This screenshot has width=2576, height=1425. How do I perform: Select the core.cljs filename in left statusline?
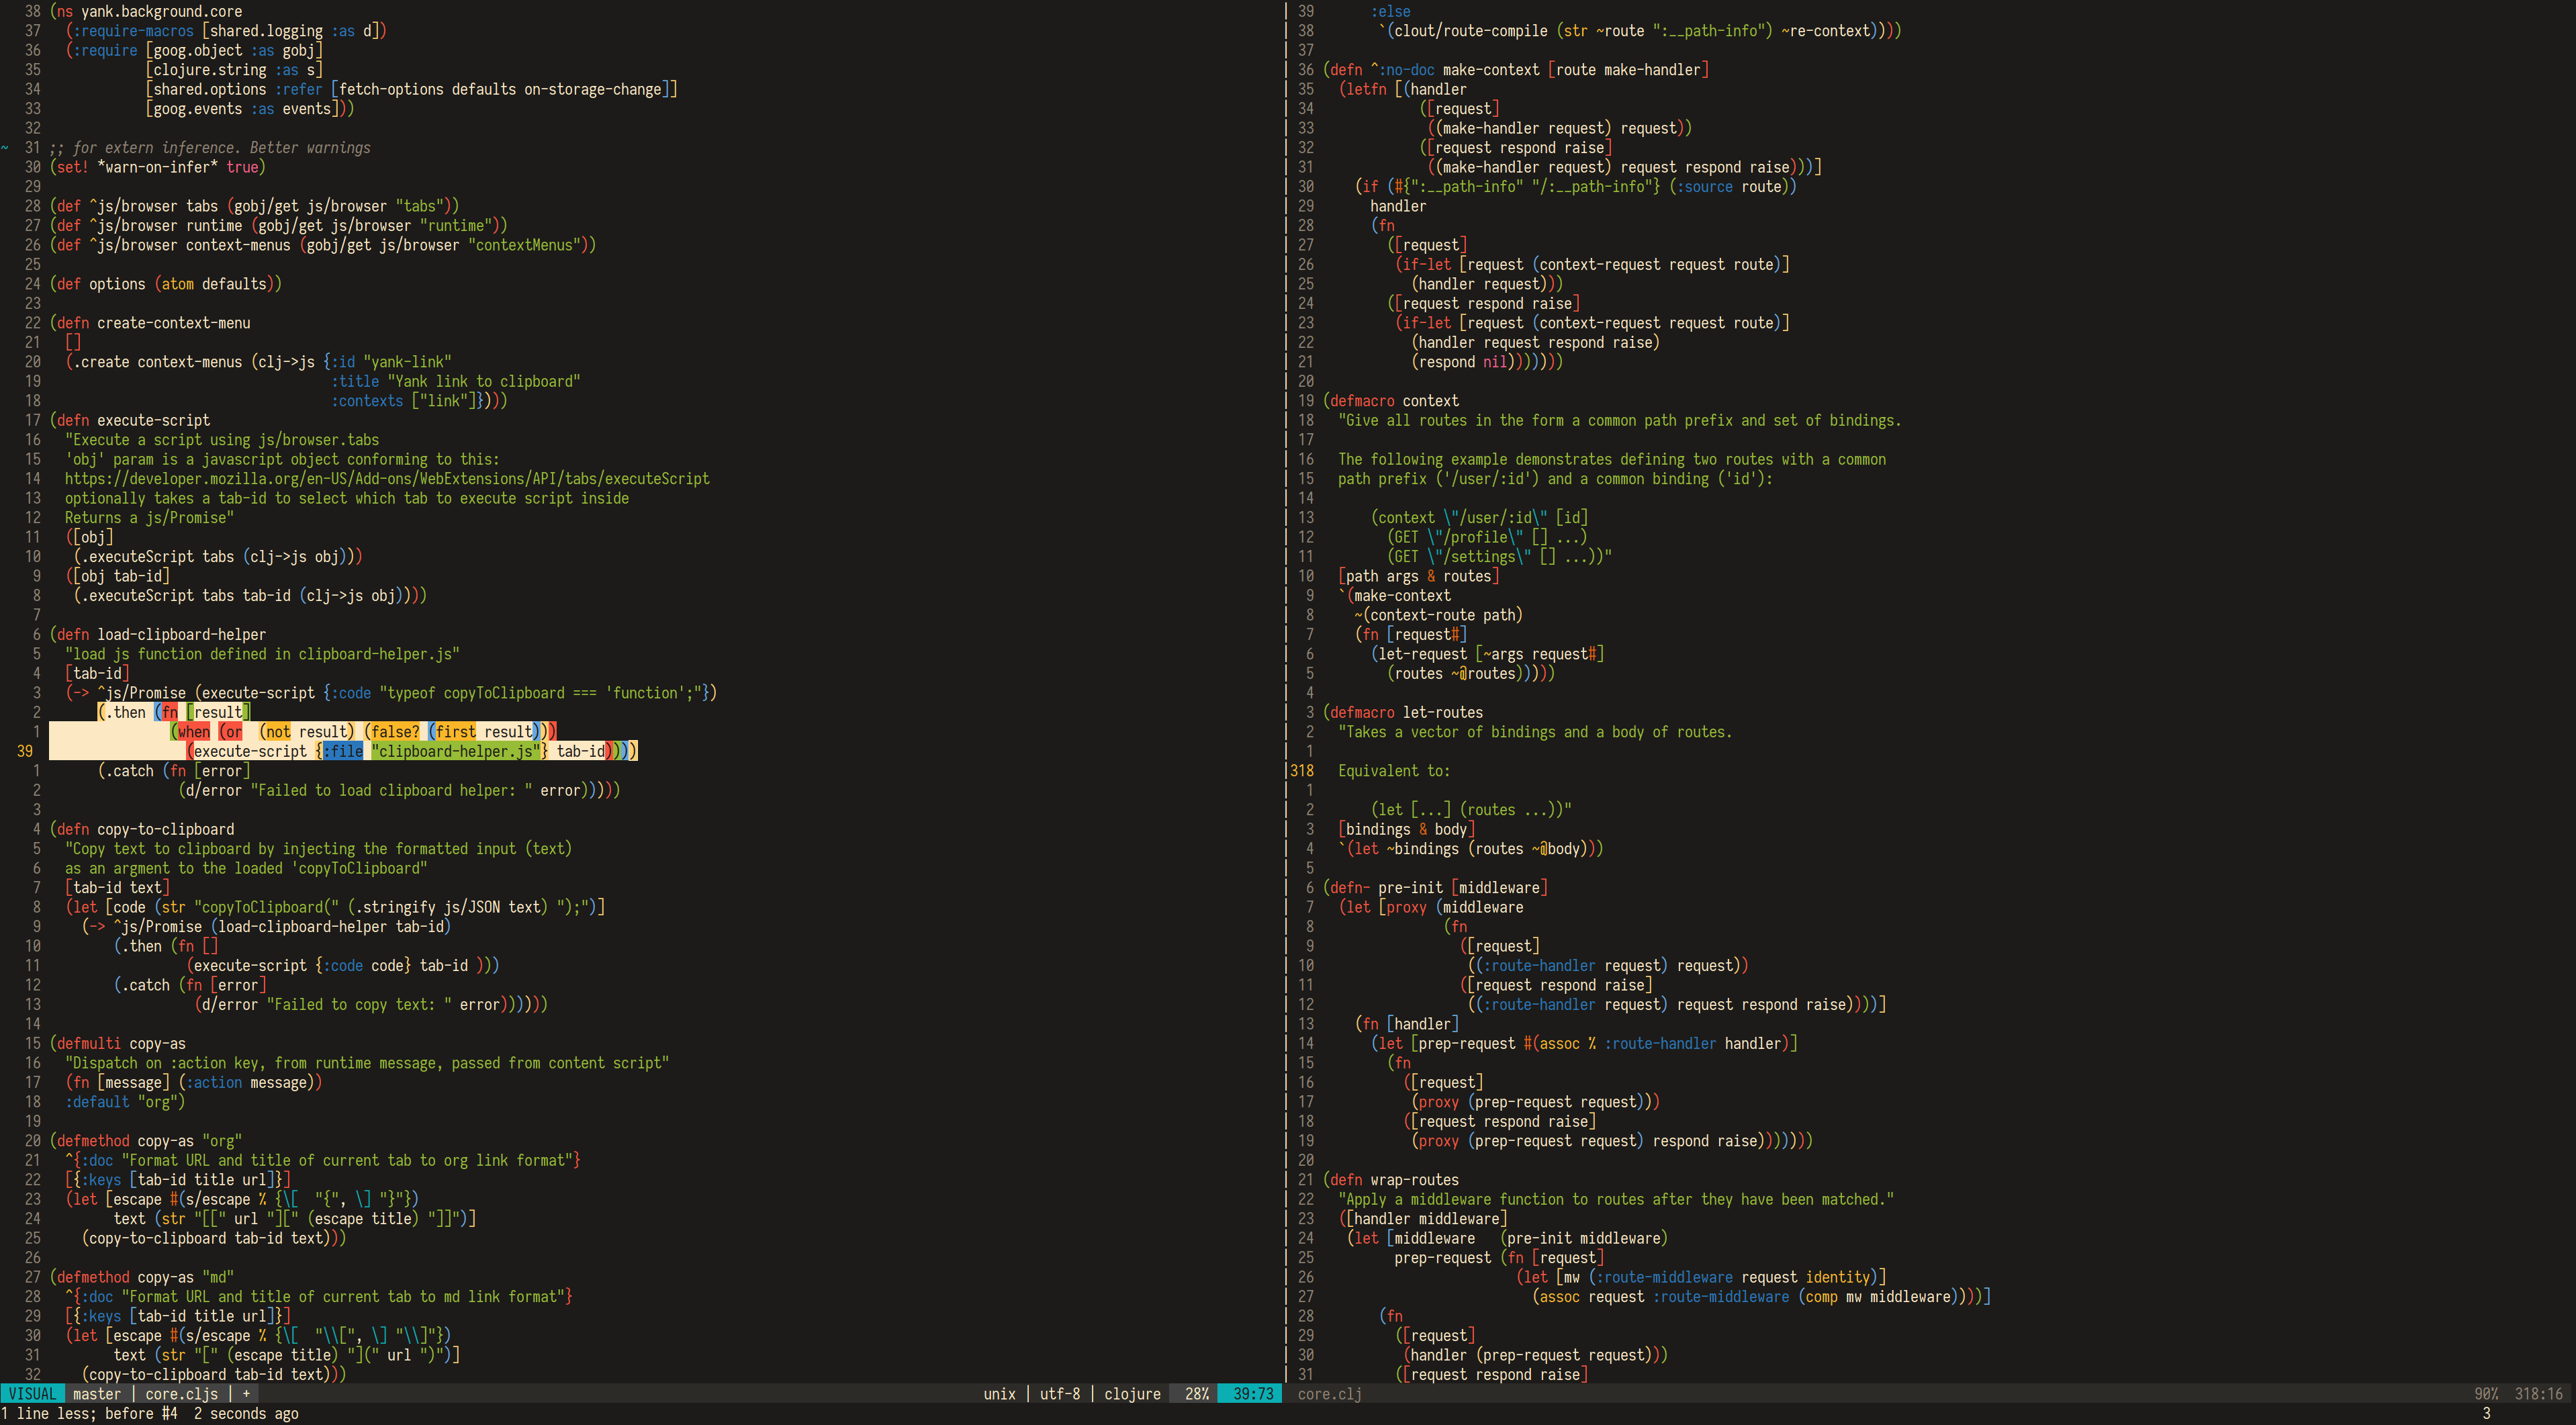[181, 1394]
